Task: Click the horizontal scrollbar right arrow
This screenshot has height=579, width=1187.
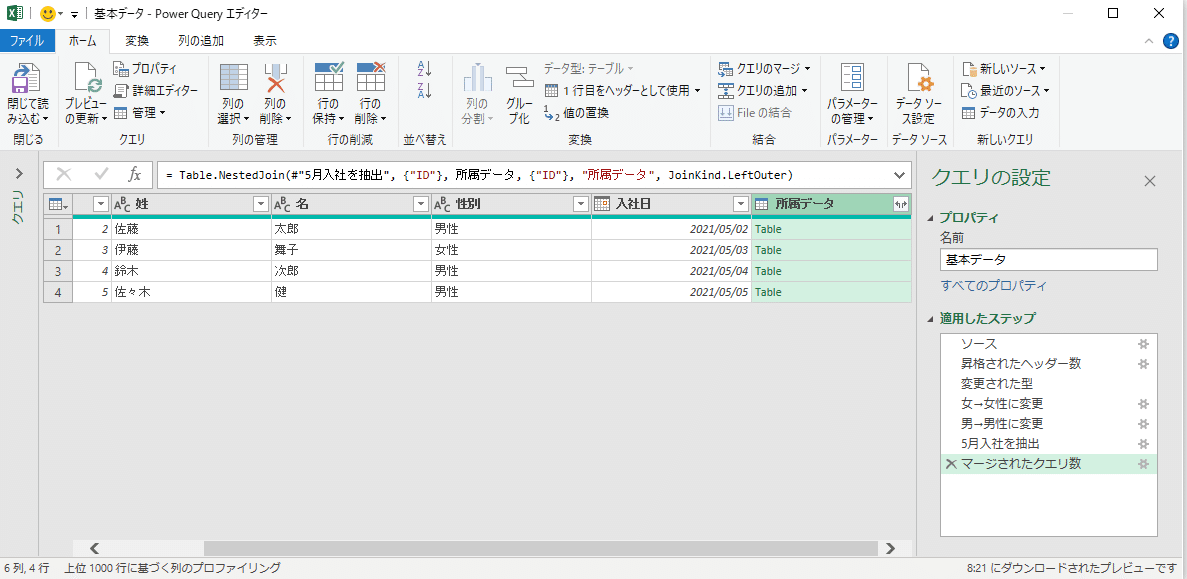Action: [x=891, y=548]
